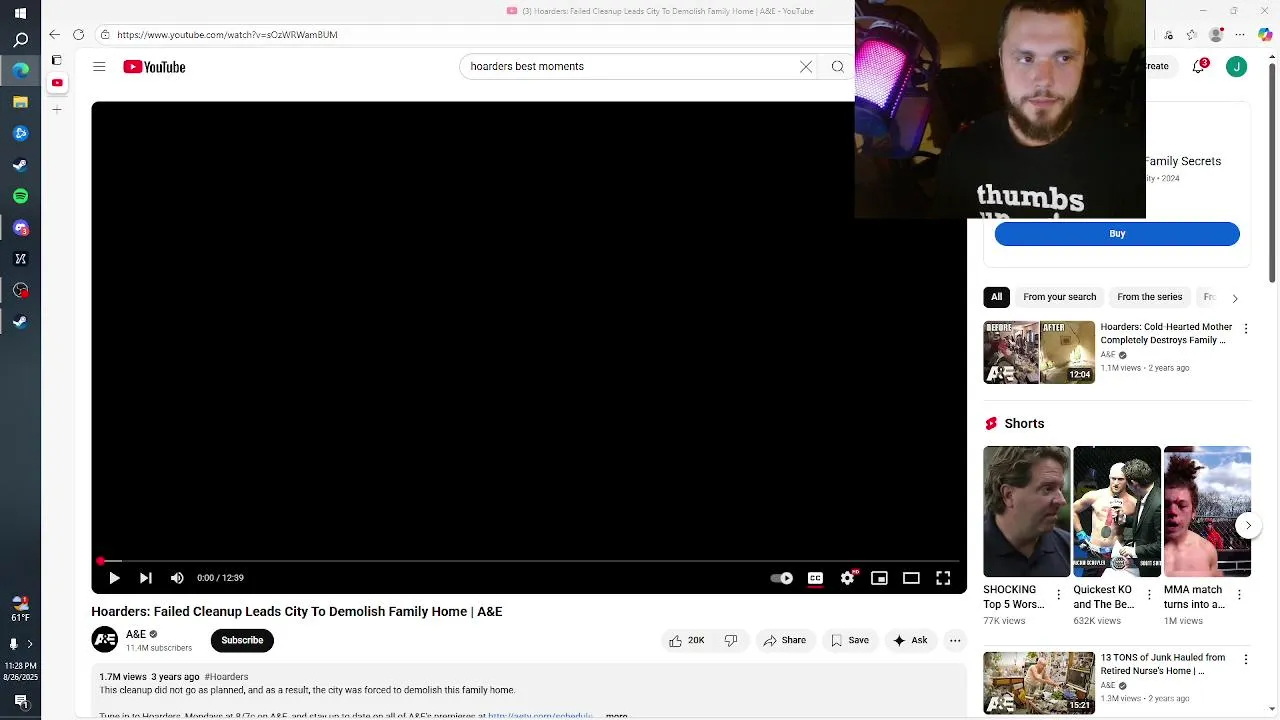The image size is (1280, 720).
Task: Expand description with '...more'
Action: click(616, 716)
